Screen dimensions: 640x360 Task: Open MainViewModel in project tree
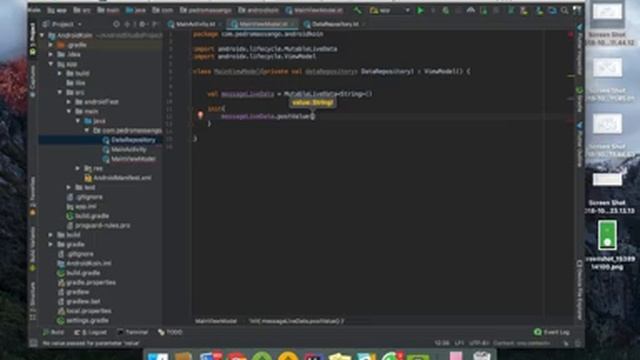coord(129,159)
